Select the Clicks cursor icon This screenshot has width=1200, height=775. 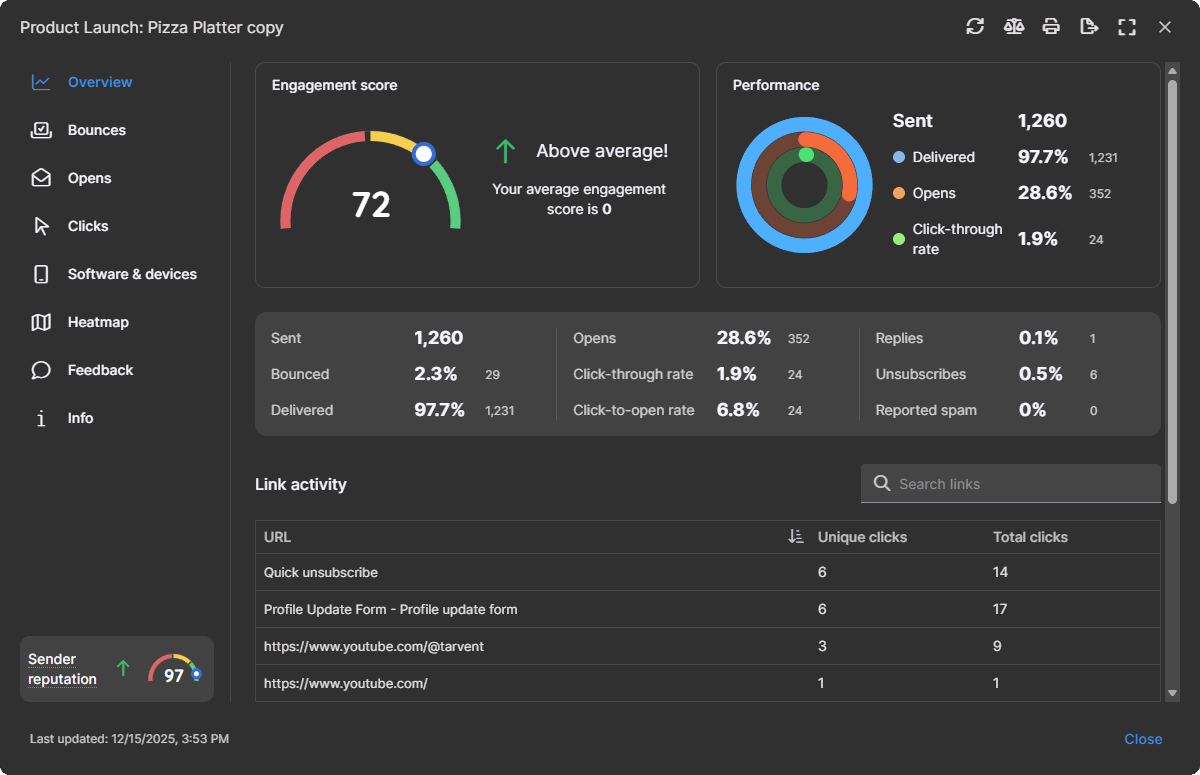point(40,226)
